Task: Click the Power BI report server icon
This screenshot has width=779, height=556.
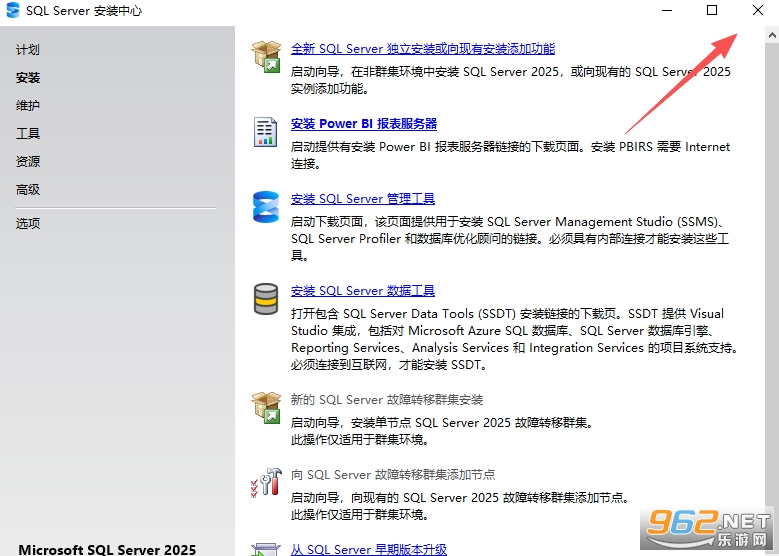Action: (x=265, y=132)
